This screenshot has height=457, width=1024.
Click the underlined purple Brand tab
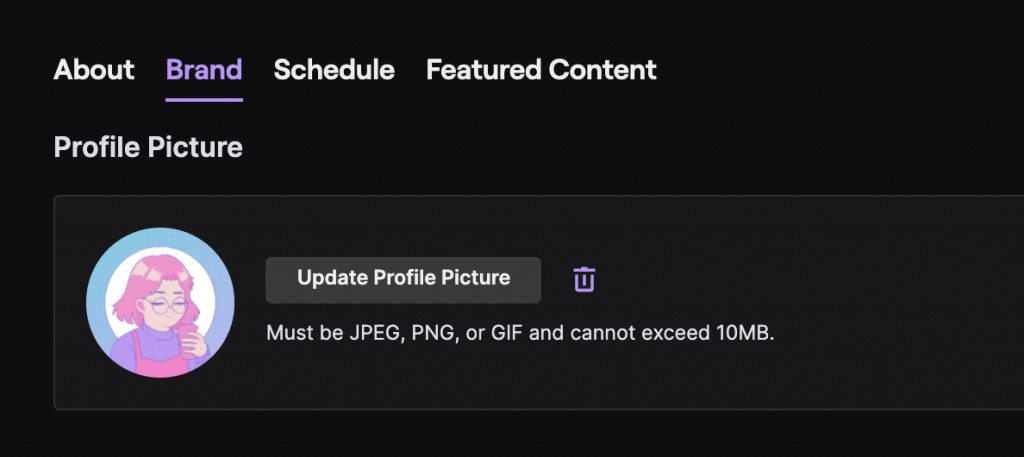click(x=204, y=69)
